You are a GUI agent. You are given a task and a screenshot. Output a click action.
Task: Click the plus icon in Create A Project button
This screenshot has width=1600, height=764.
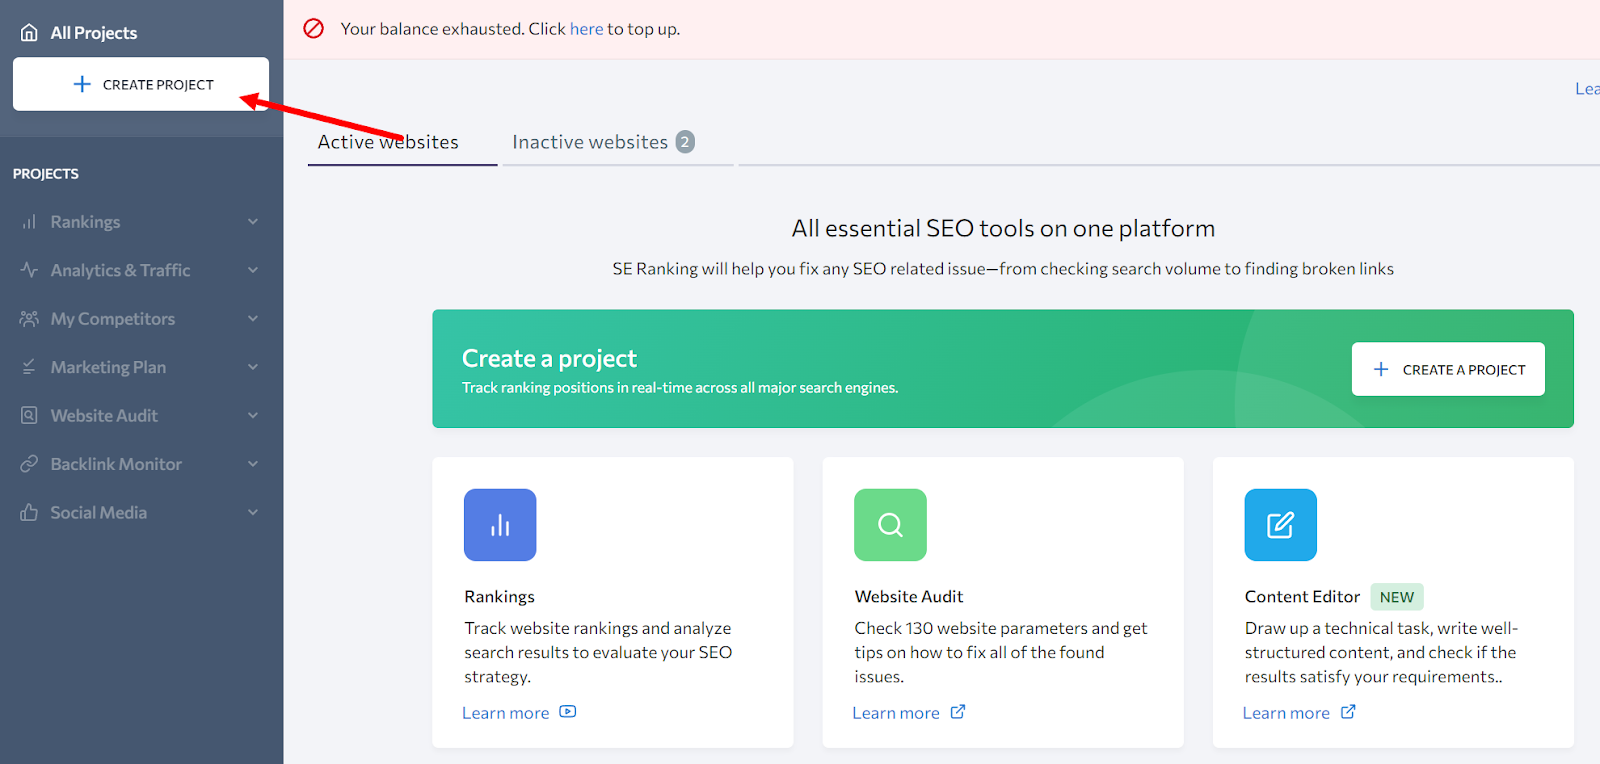tap(1381, 369)
